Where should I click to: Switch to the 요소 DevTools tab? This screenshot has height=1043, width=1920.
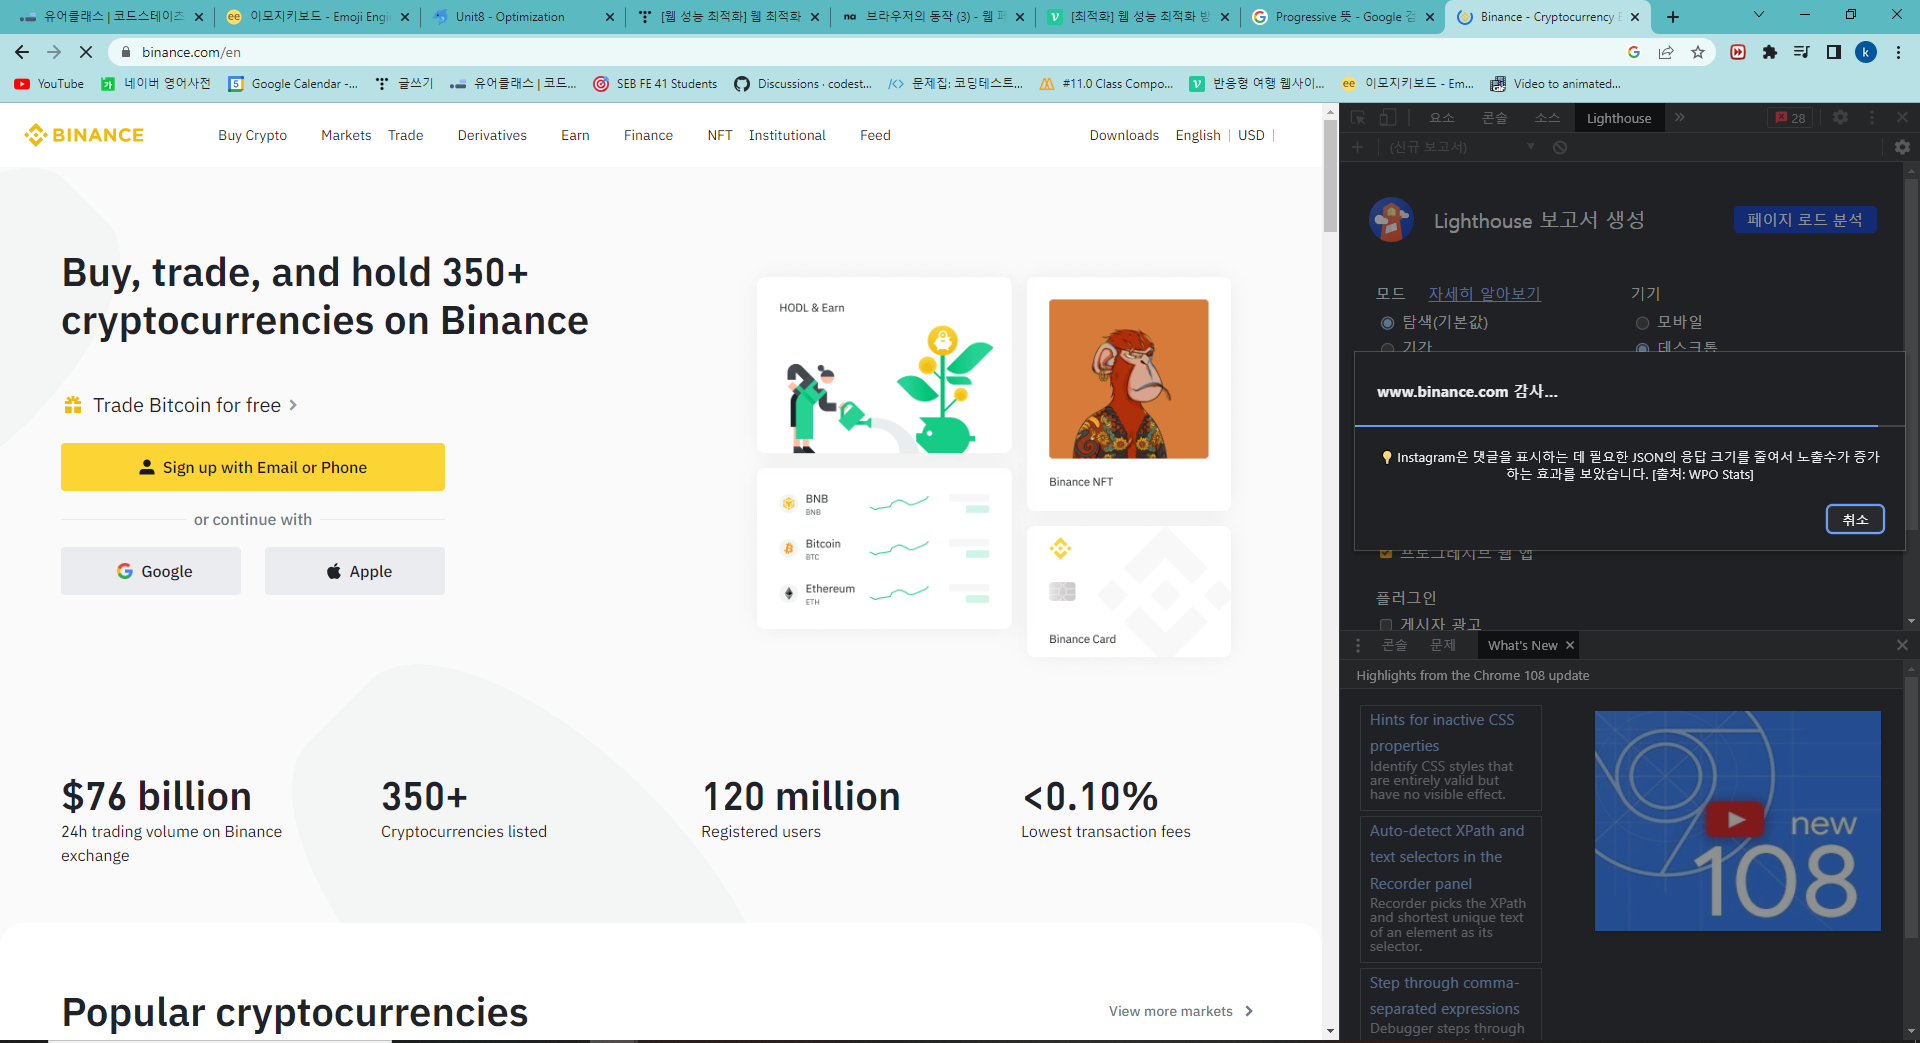tap(1442, 118)
